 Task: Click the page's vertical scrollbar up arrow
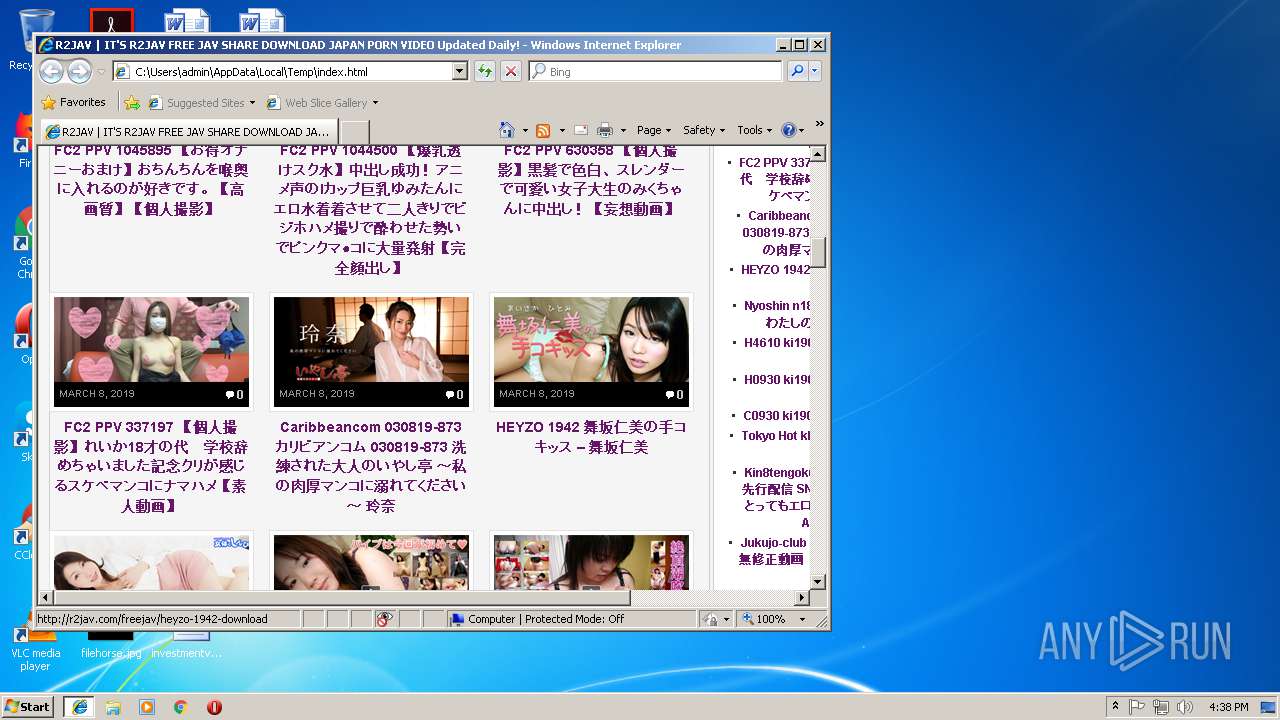coord(818,154)
